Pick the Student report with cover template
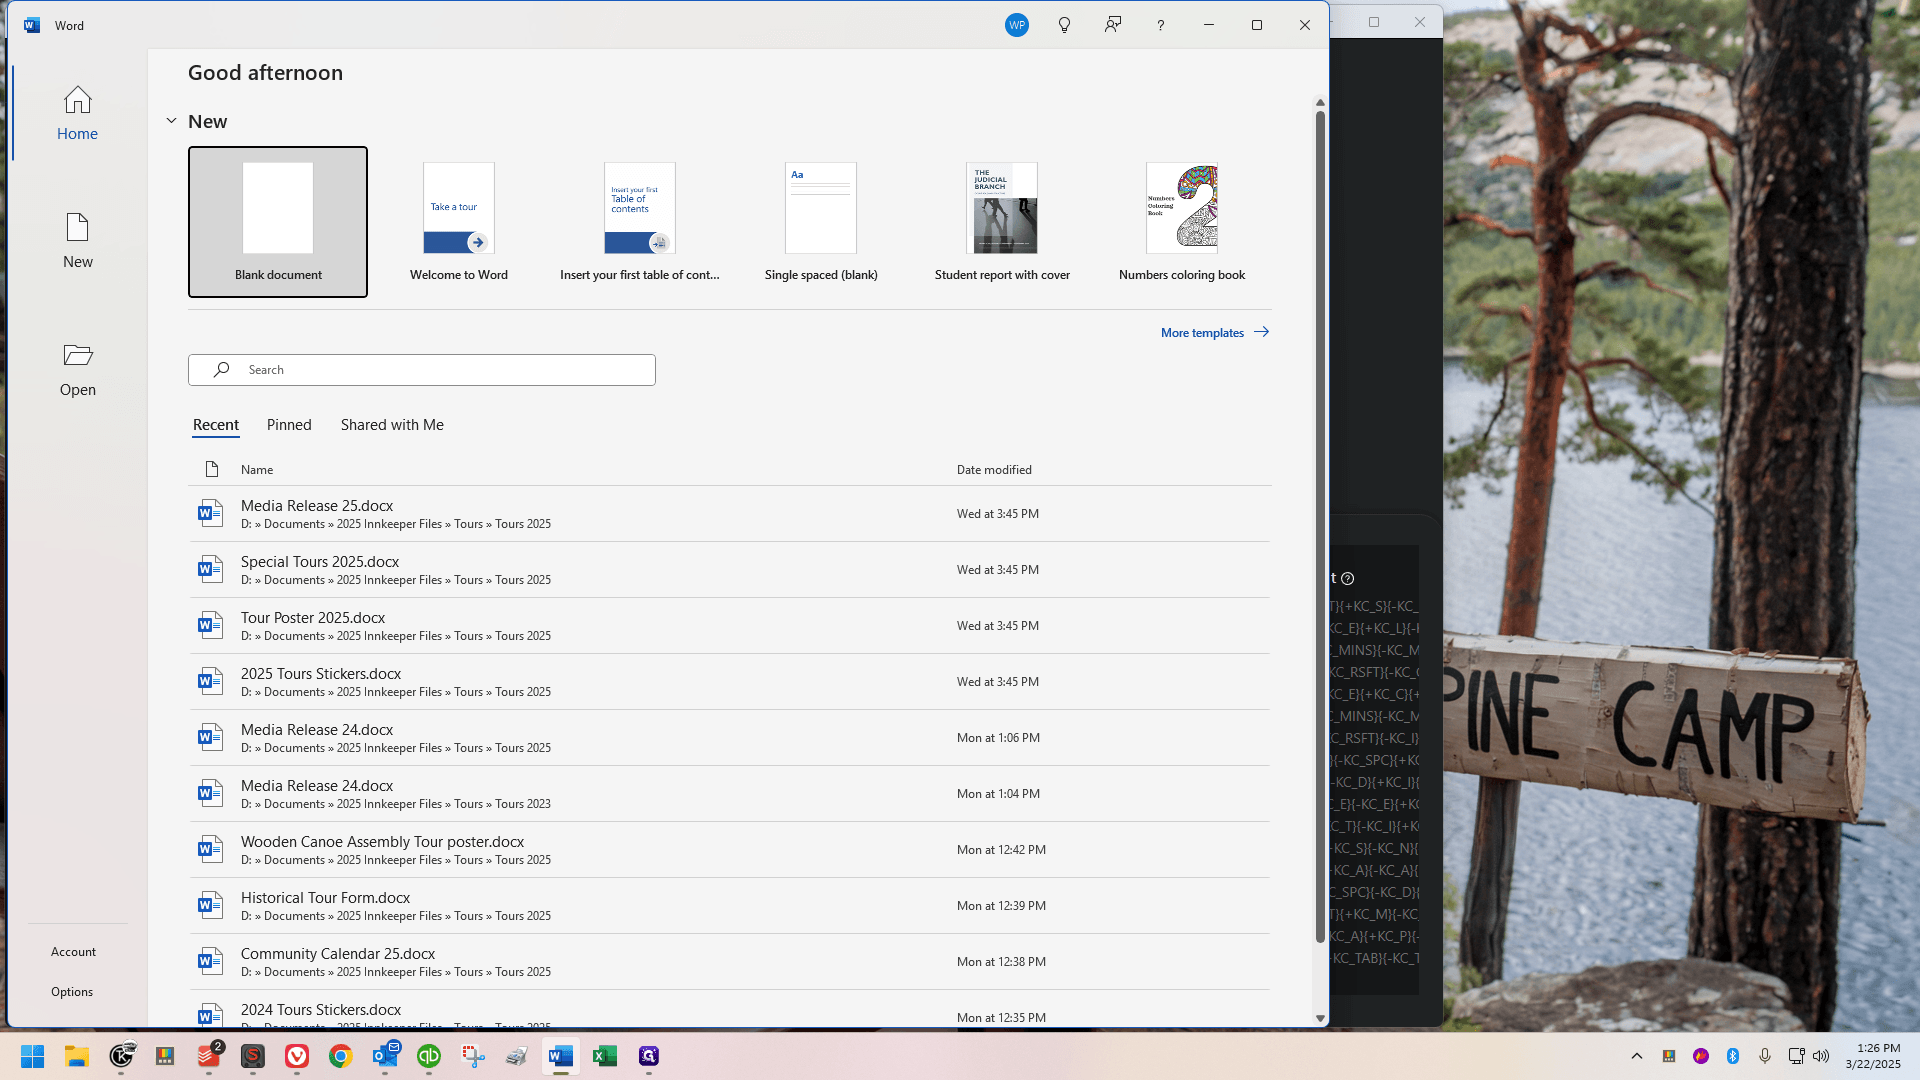The width and height of the screenshot is (1920, 1080). click(x=1002, y=222)
